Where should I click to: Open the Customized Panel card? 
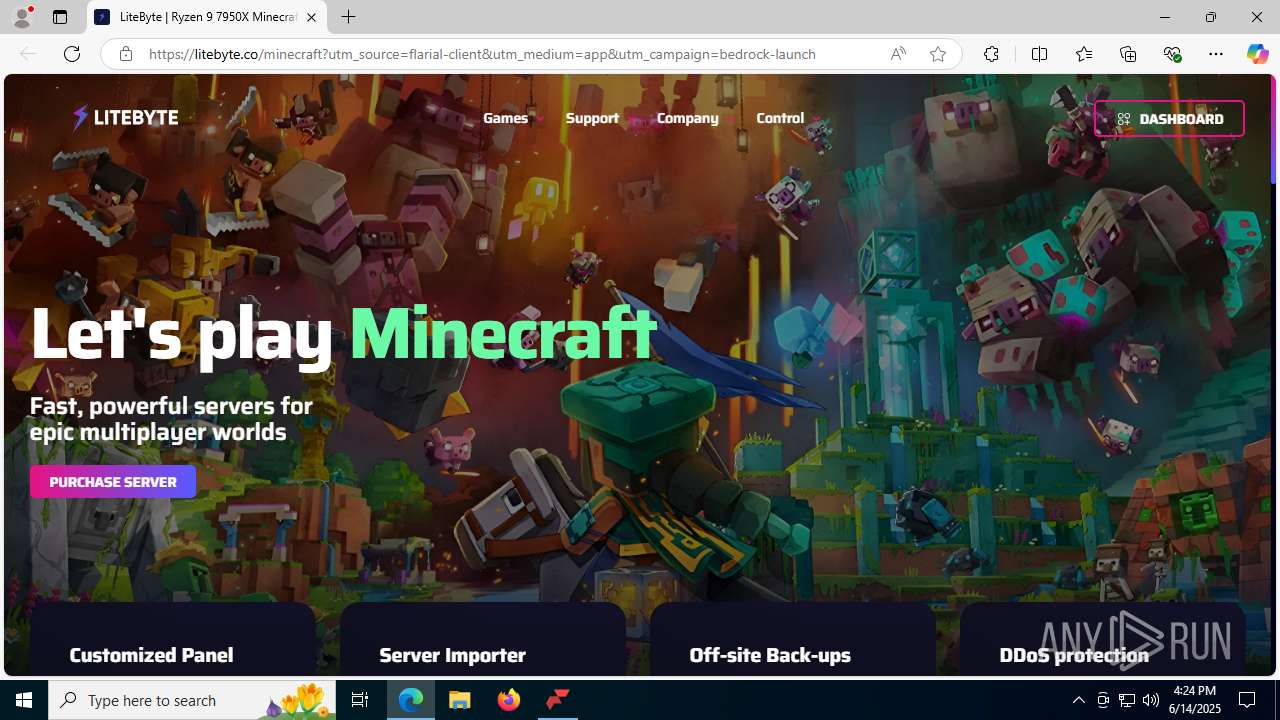click(173, 640)
